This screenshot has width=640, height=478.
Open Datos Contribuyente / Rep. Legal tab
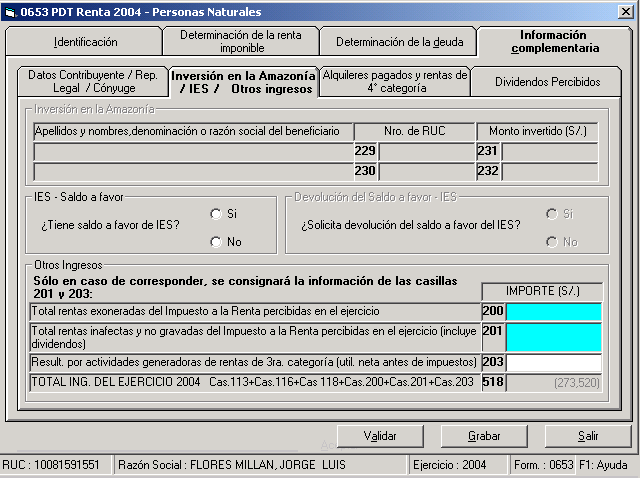91,82
